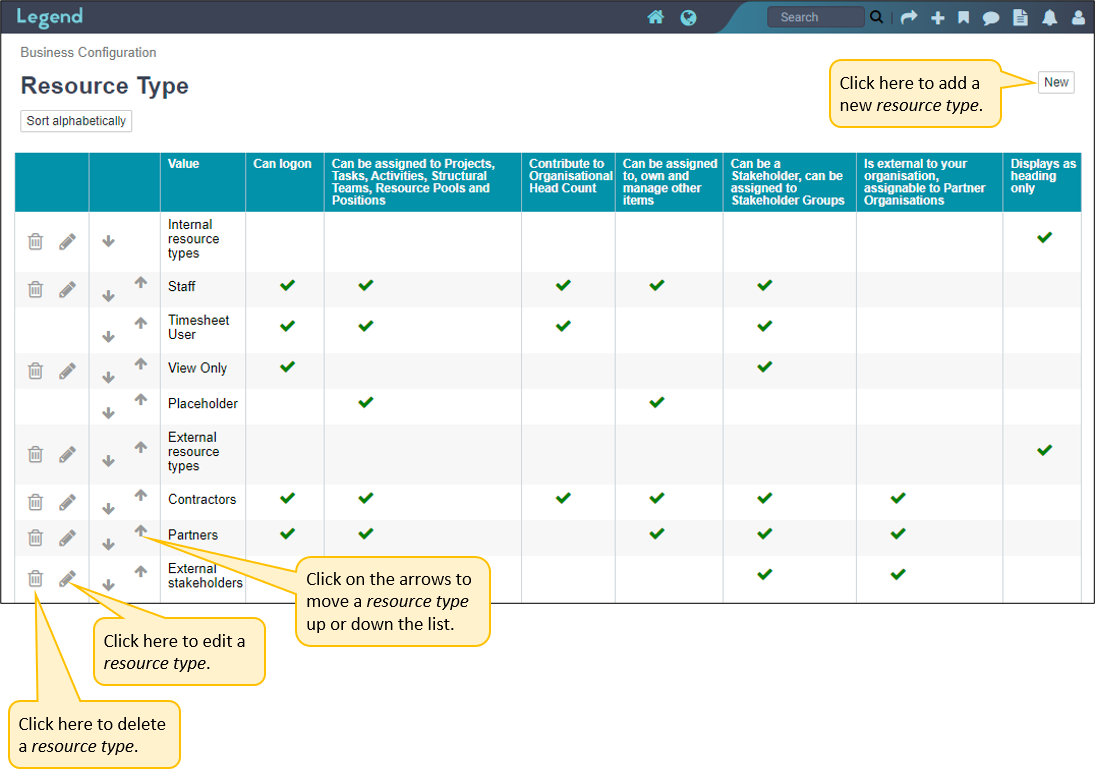Click the Business Configuration breadcrumb text
The width and height of the screenshot is (1095, 769).
pyautogui.click(x=88, y=52)
